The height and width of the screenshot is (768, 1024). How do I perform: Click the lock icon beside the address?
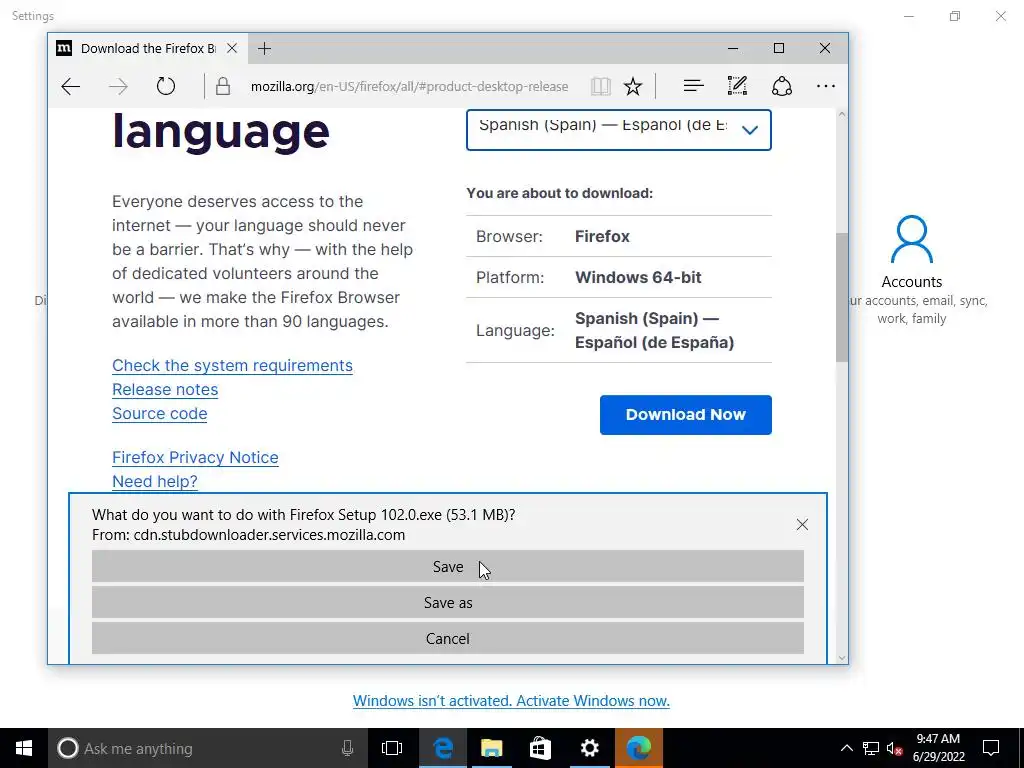(x=223, y=86)
